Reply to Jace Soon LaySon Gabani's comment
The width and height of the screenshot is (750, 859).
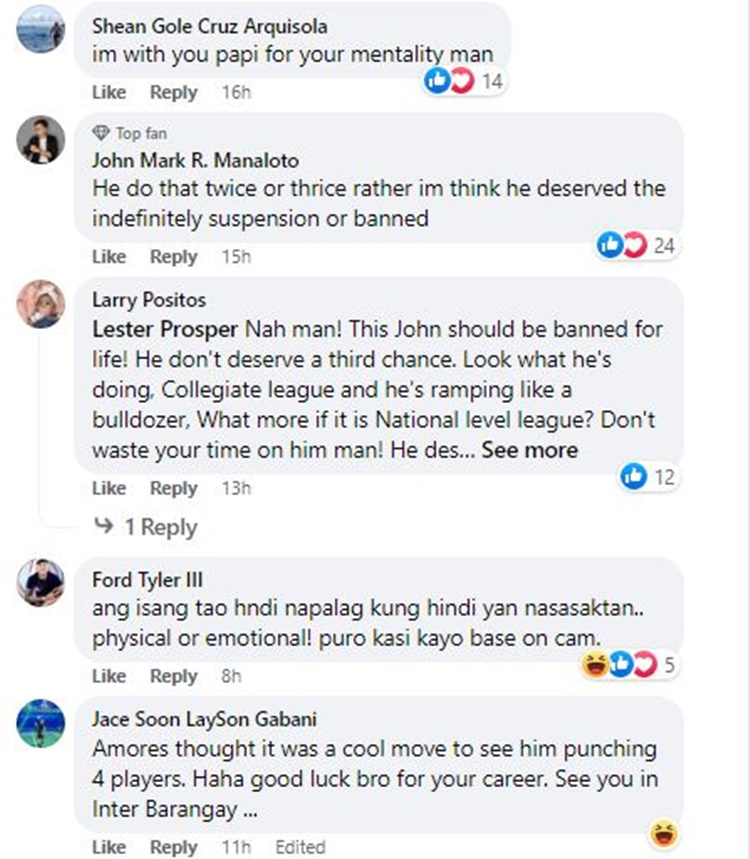(x=173, y=847)
